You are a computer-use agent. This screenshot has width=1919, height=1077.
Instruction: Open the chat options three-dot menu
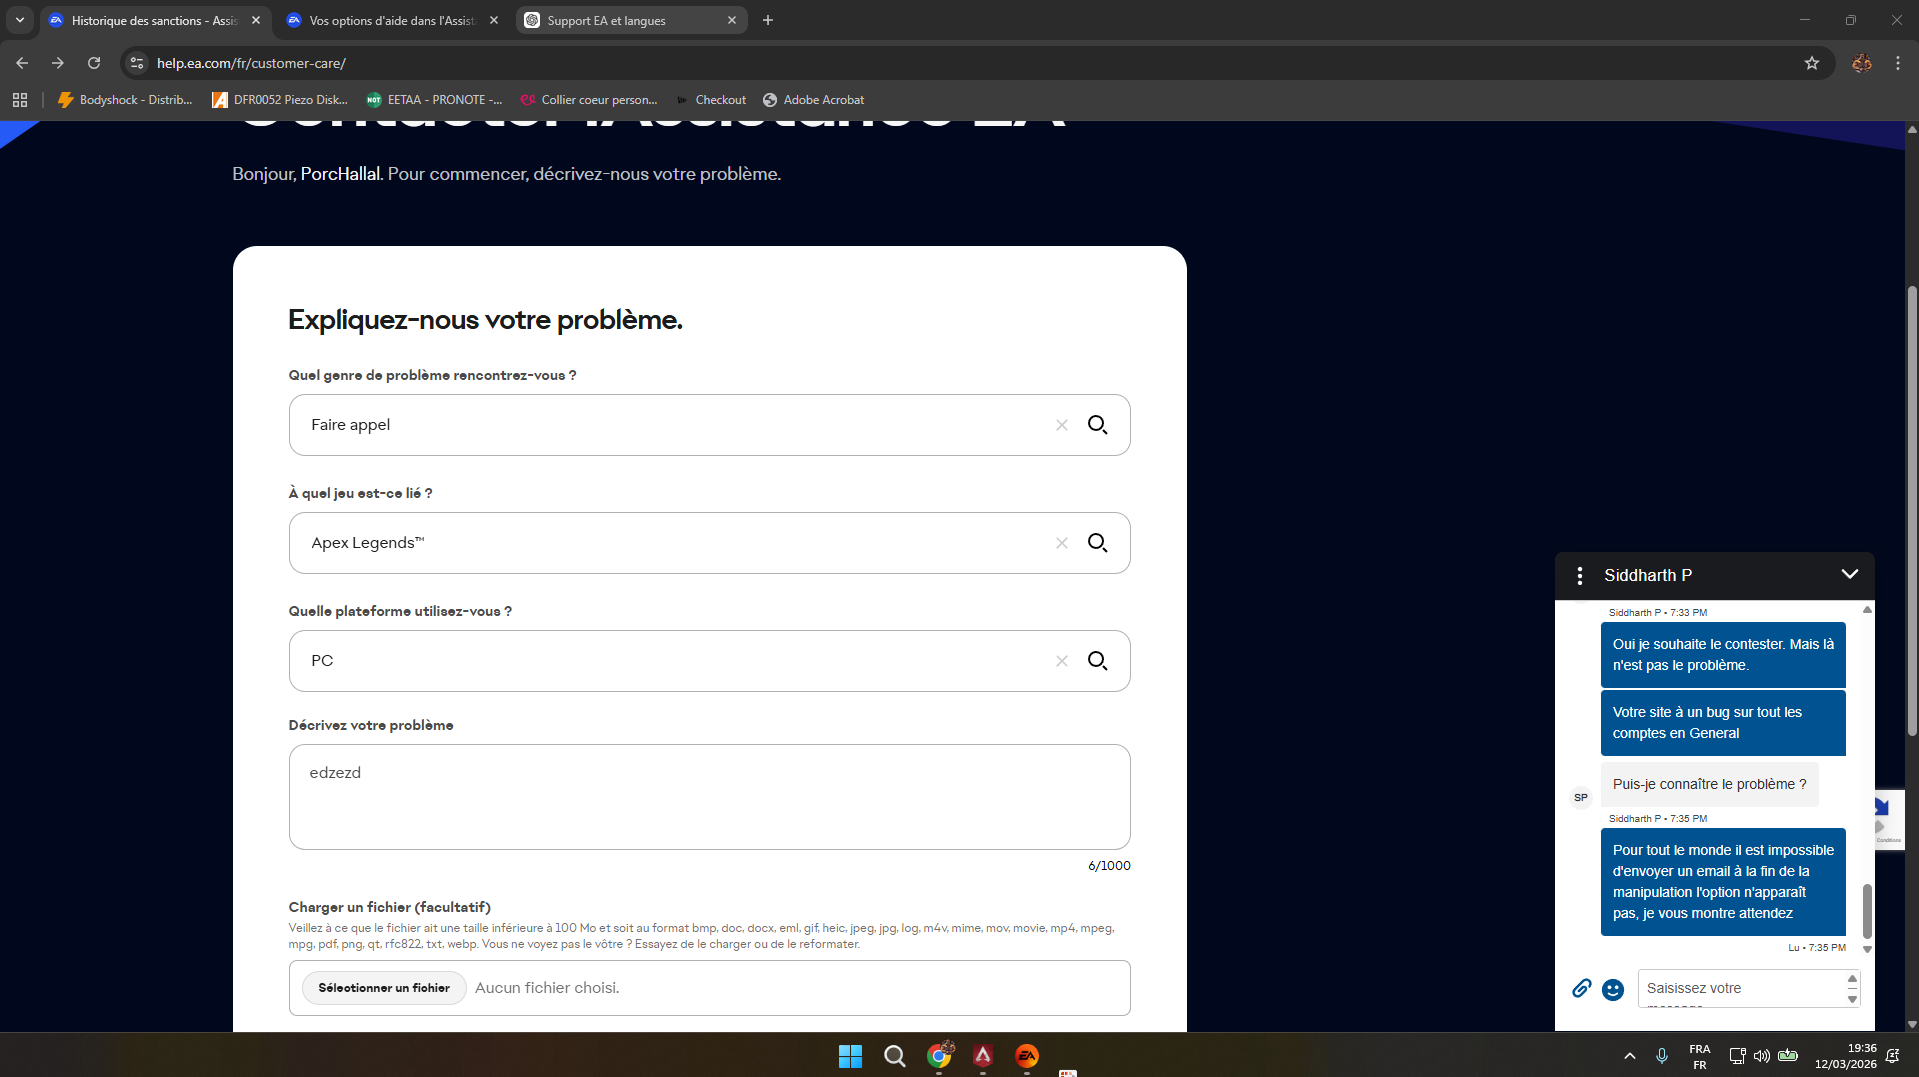point(1580,576)
